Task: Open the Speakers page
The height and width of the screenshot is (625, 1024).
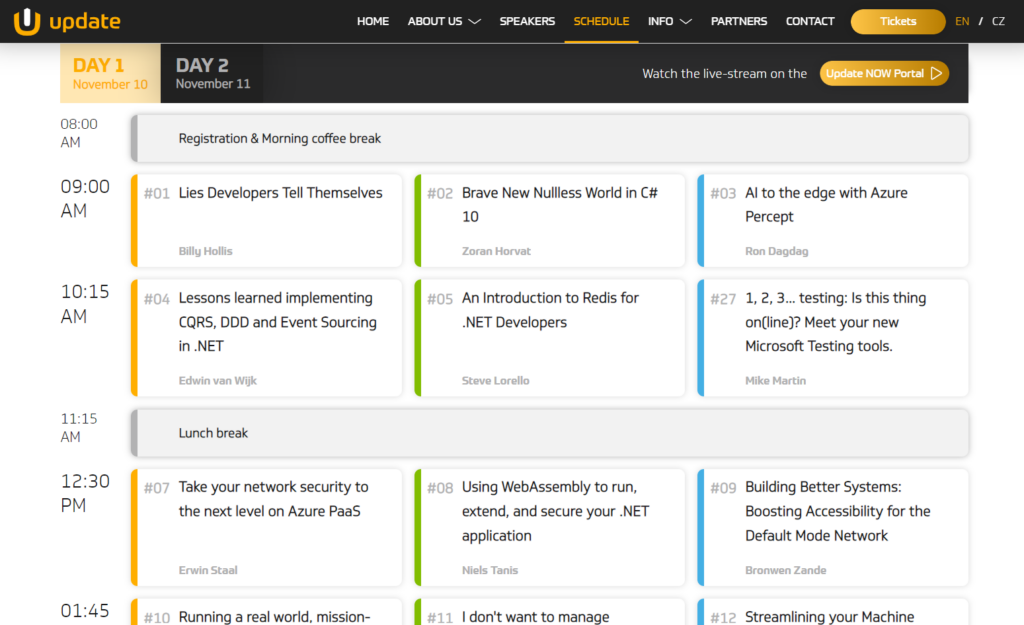Action: tap(527, 22)
